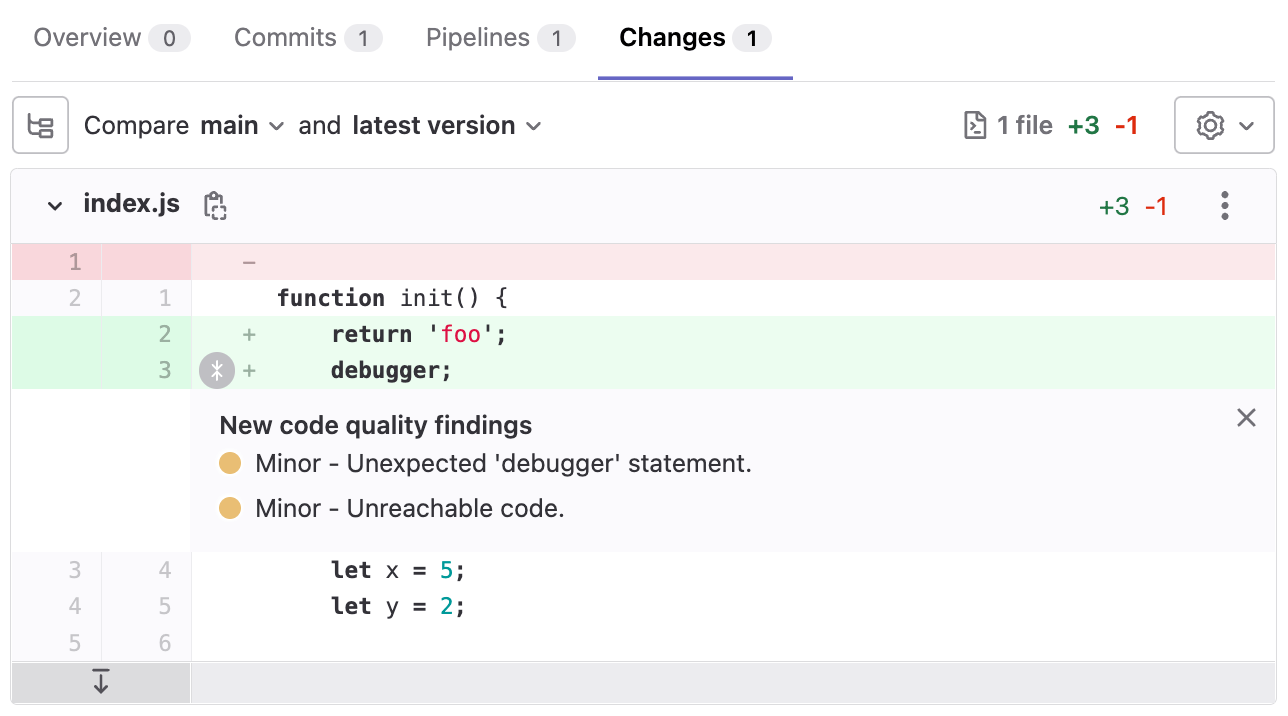Click line number 2 in the new file
Screen dimensions: 1288x716
[x=164, y=333]
